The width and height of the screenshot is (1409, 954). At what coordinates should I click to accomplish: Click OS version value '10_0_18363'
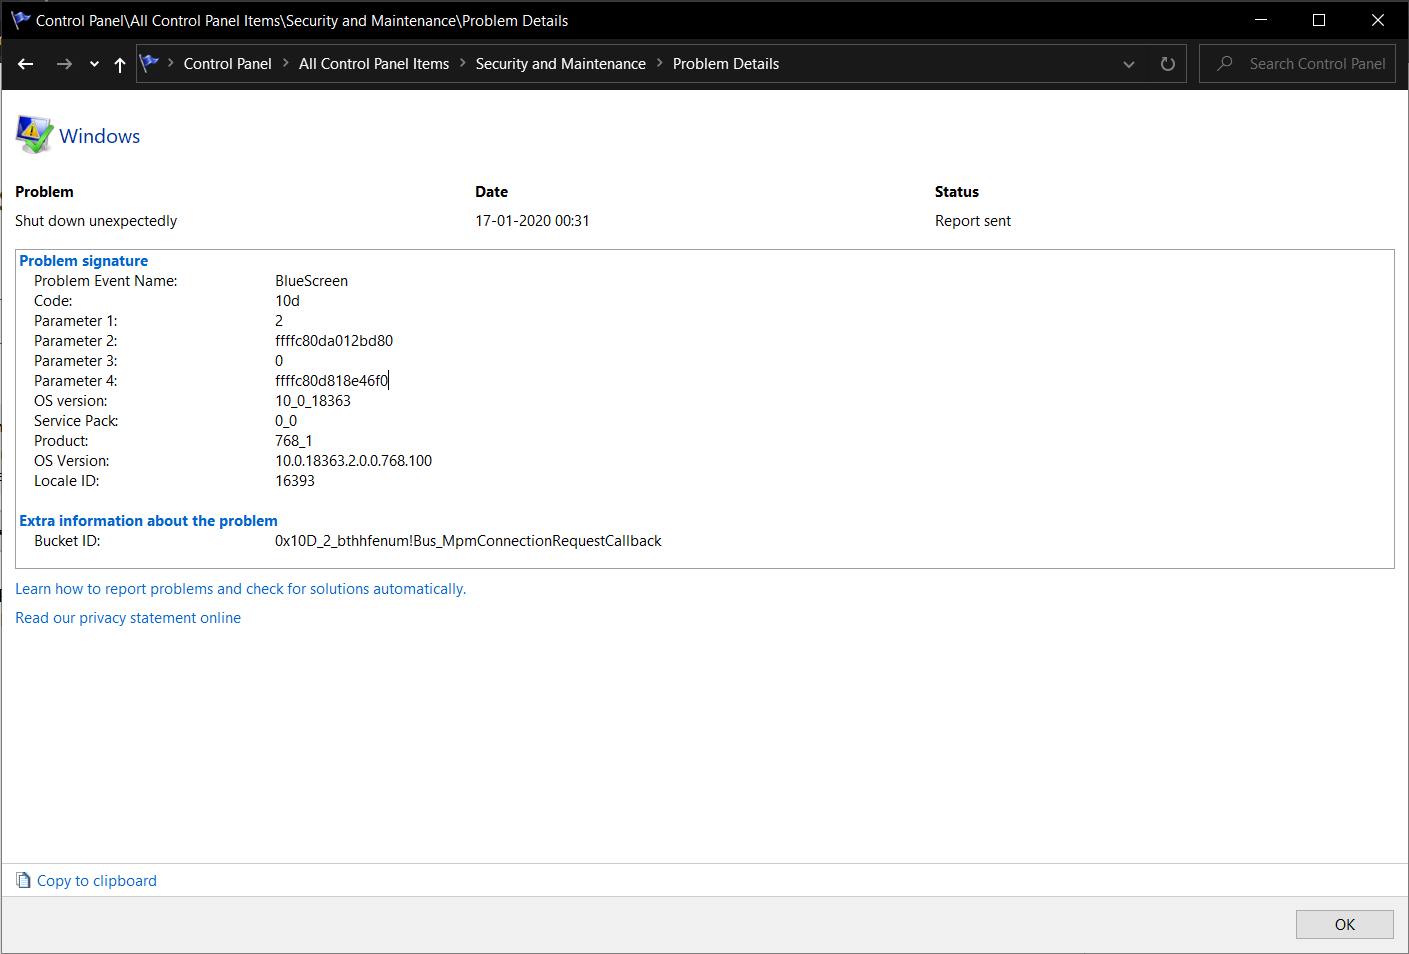point(313,401)
